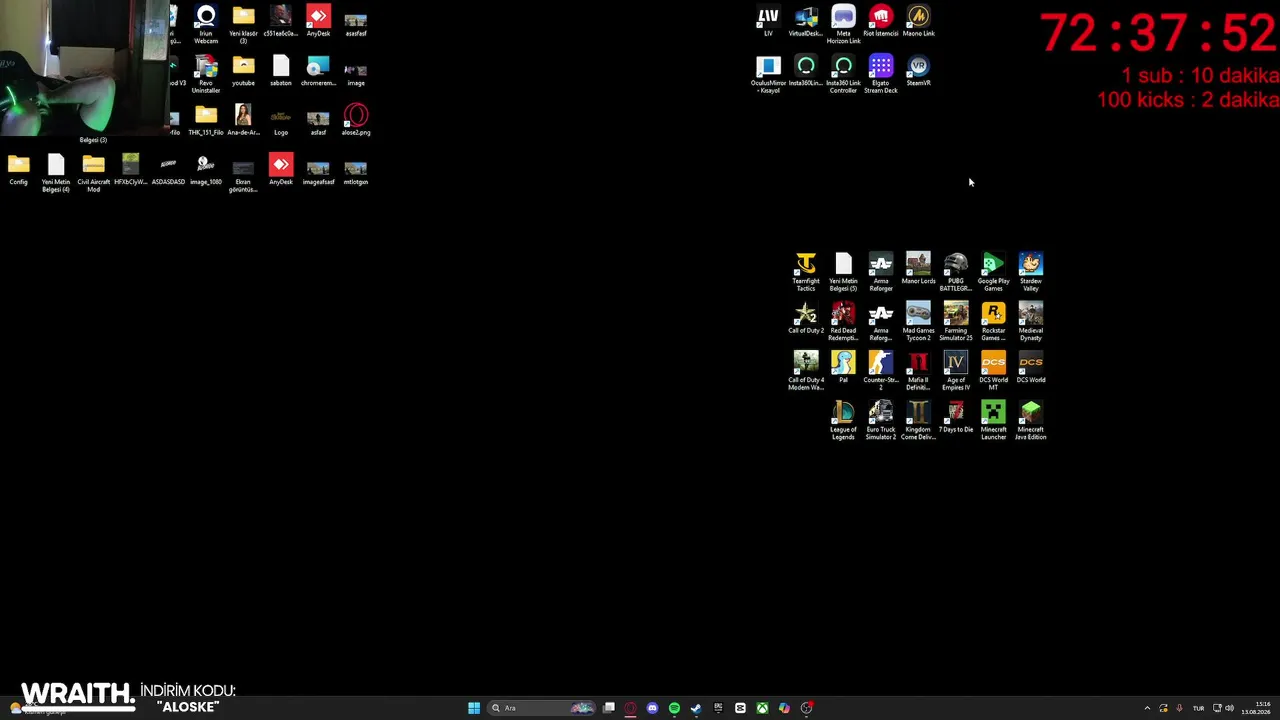Select the Logo image file
Screen dimensions: 1280x720
[x=281, y=120]
